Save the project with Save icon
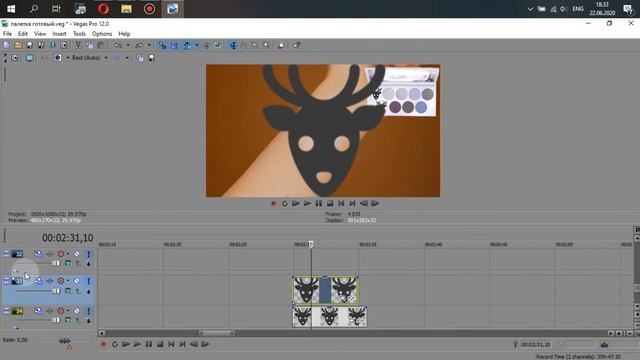The image size is (640, 360). pos(29,45)
